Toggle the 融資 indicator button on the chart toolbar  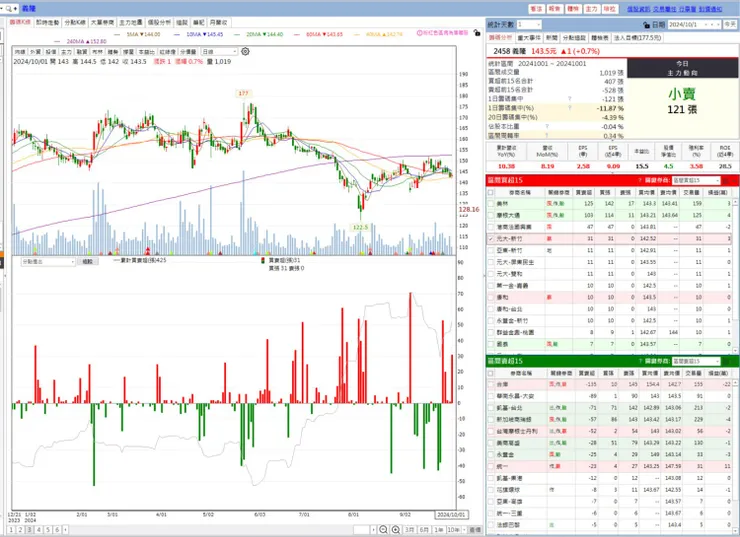(82, 51)
